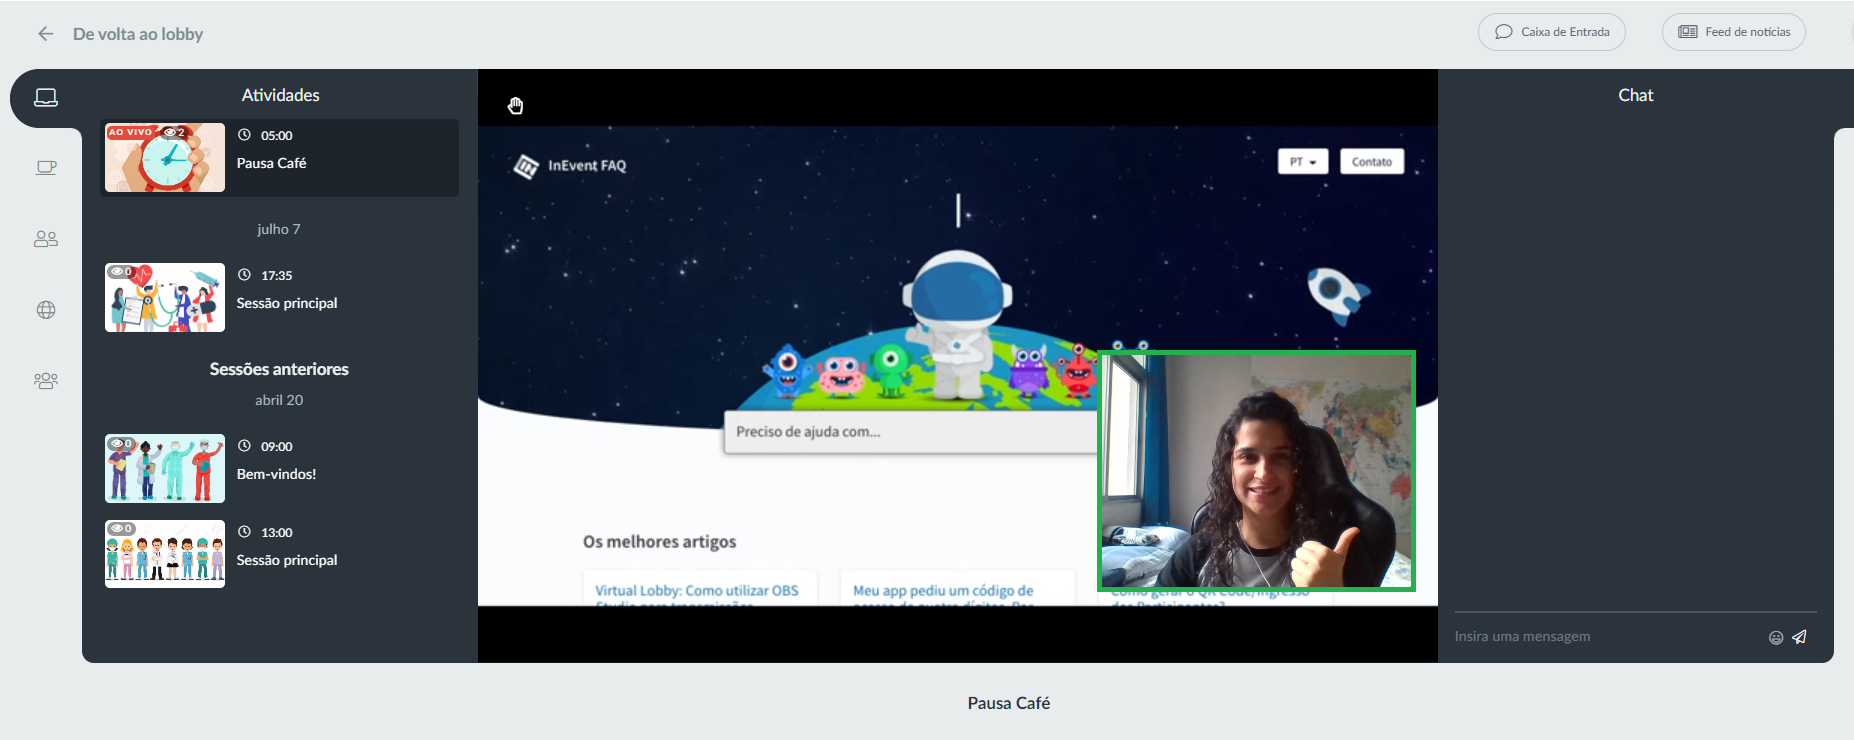Open the Bem-vindos! session thumbnail

(165, 468)
